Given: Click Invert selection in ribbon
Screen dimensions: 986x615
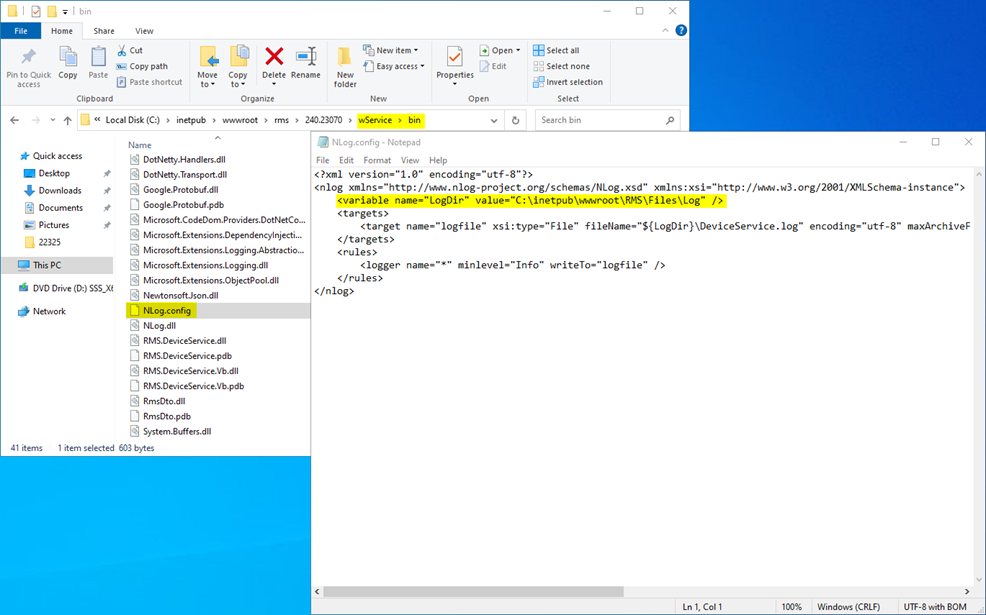Looking at the screenshot, I should [568, 82].
